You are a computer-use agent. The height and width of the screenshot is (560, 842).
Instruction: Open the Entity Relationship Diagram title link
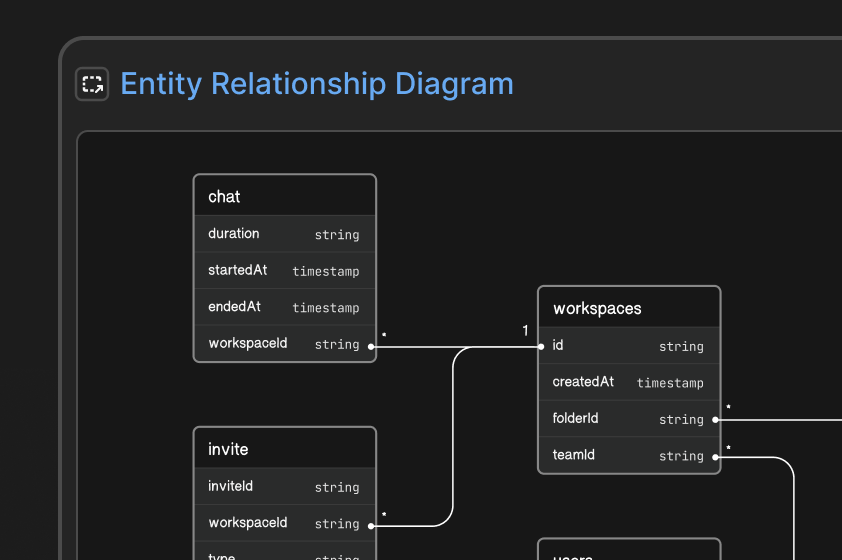pos(317,84)
